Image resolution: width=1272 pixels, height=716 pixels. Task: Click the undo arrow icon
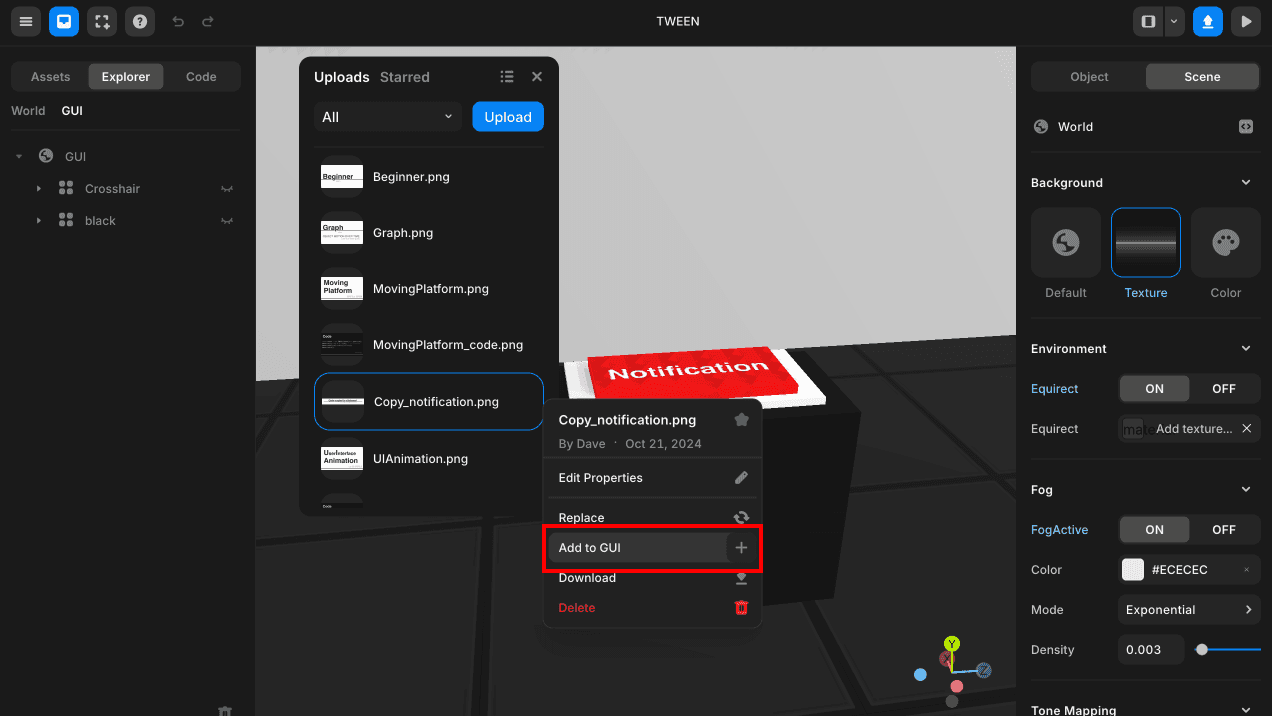pos(178,21)
